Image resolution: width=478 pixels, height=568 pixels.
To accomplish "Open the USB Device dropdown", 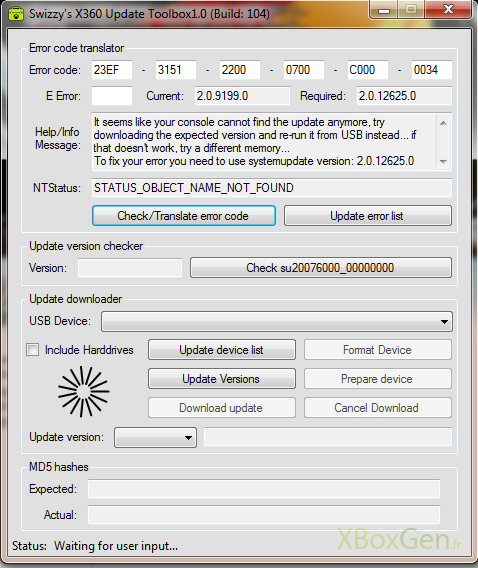I will 277,321.
